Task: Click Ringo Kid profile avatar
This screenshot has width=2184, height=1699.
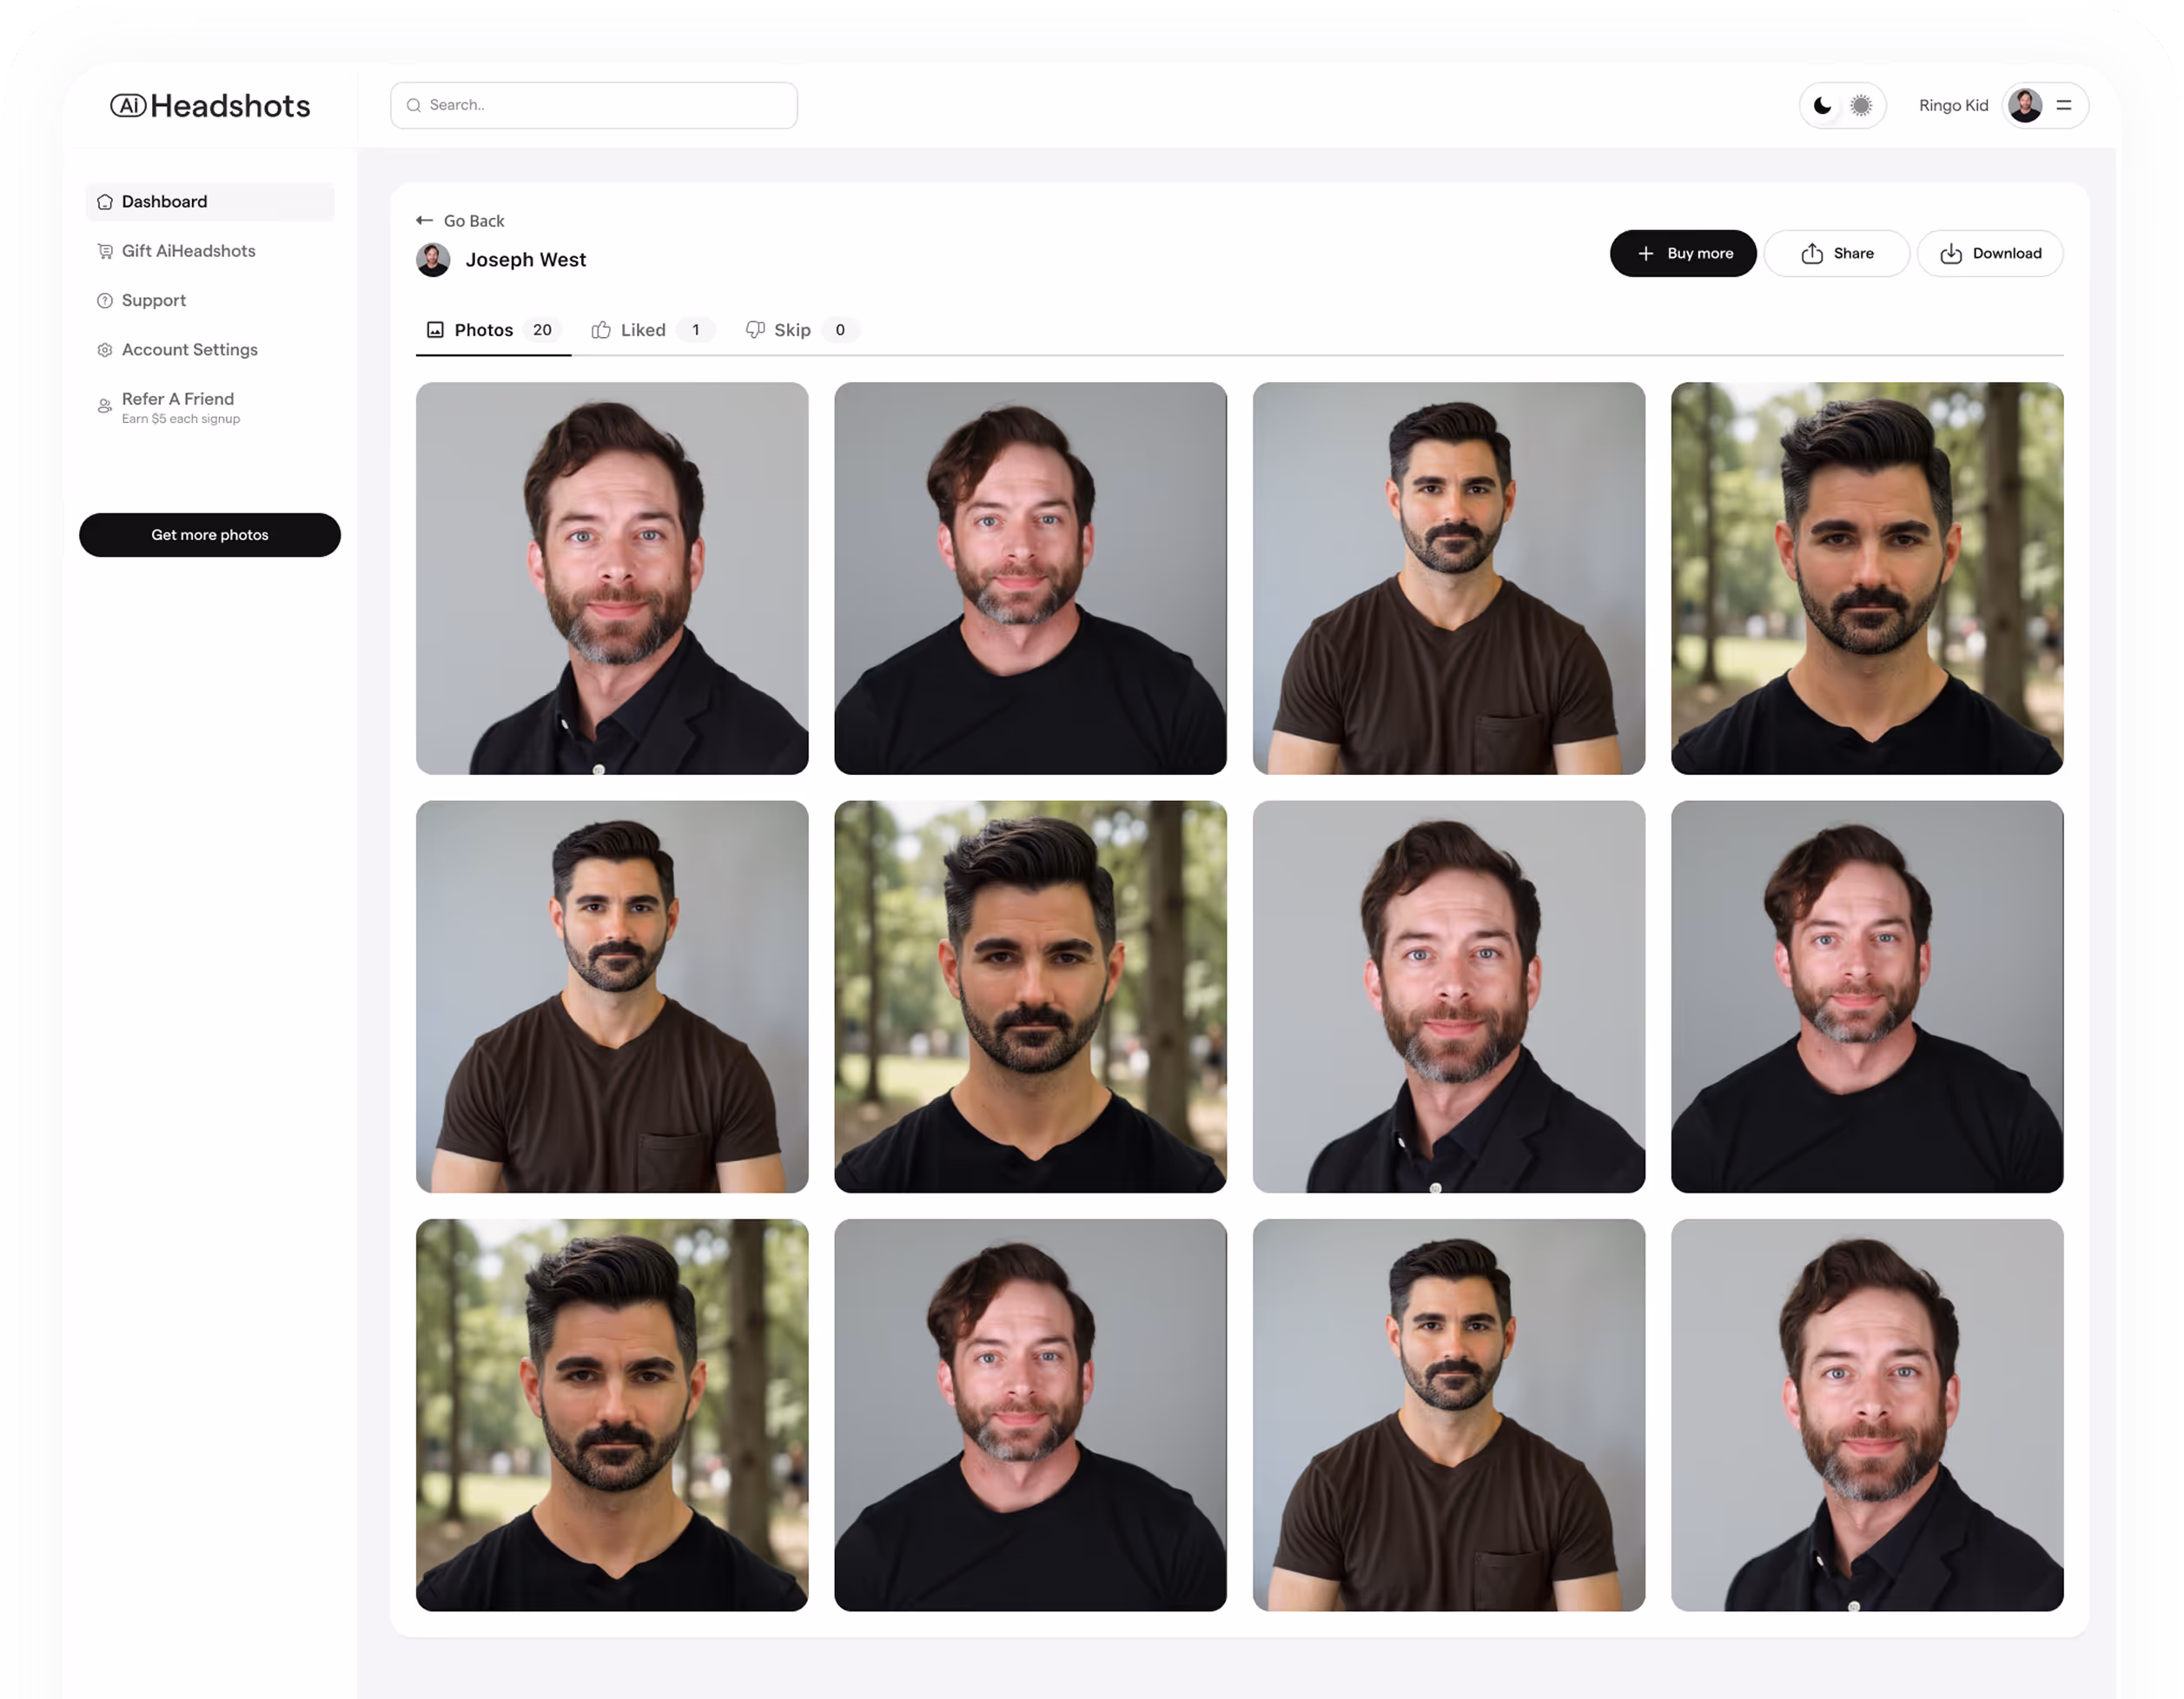Action: click(x=2025, y=106)
